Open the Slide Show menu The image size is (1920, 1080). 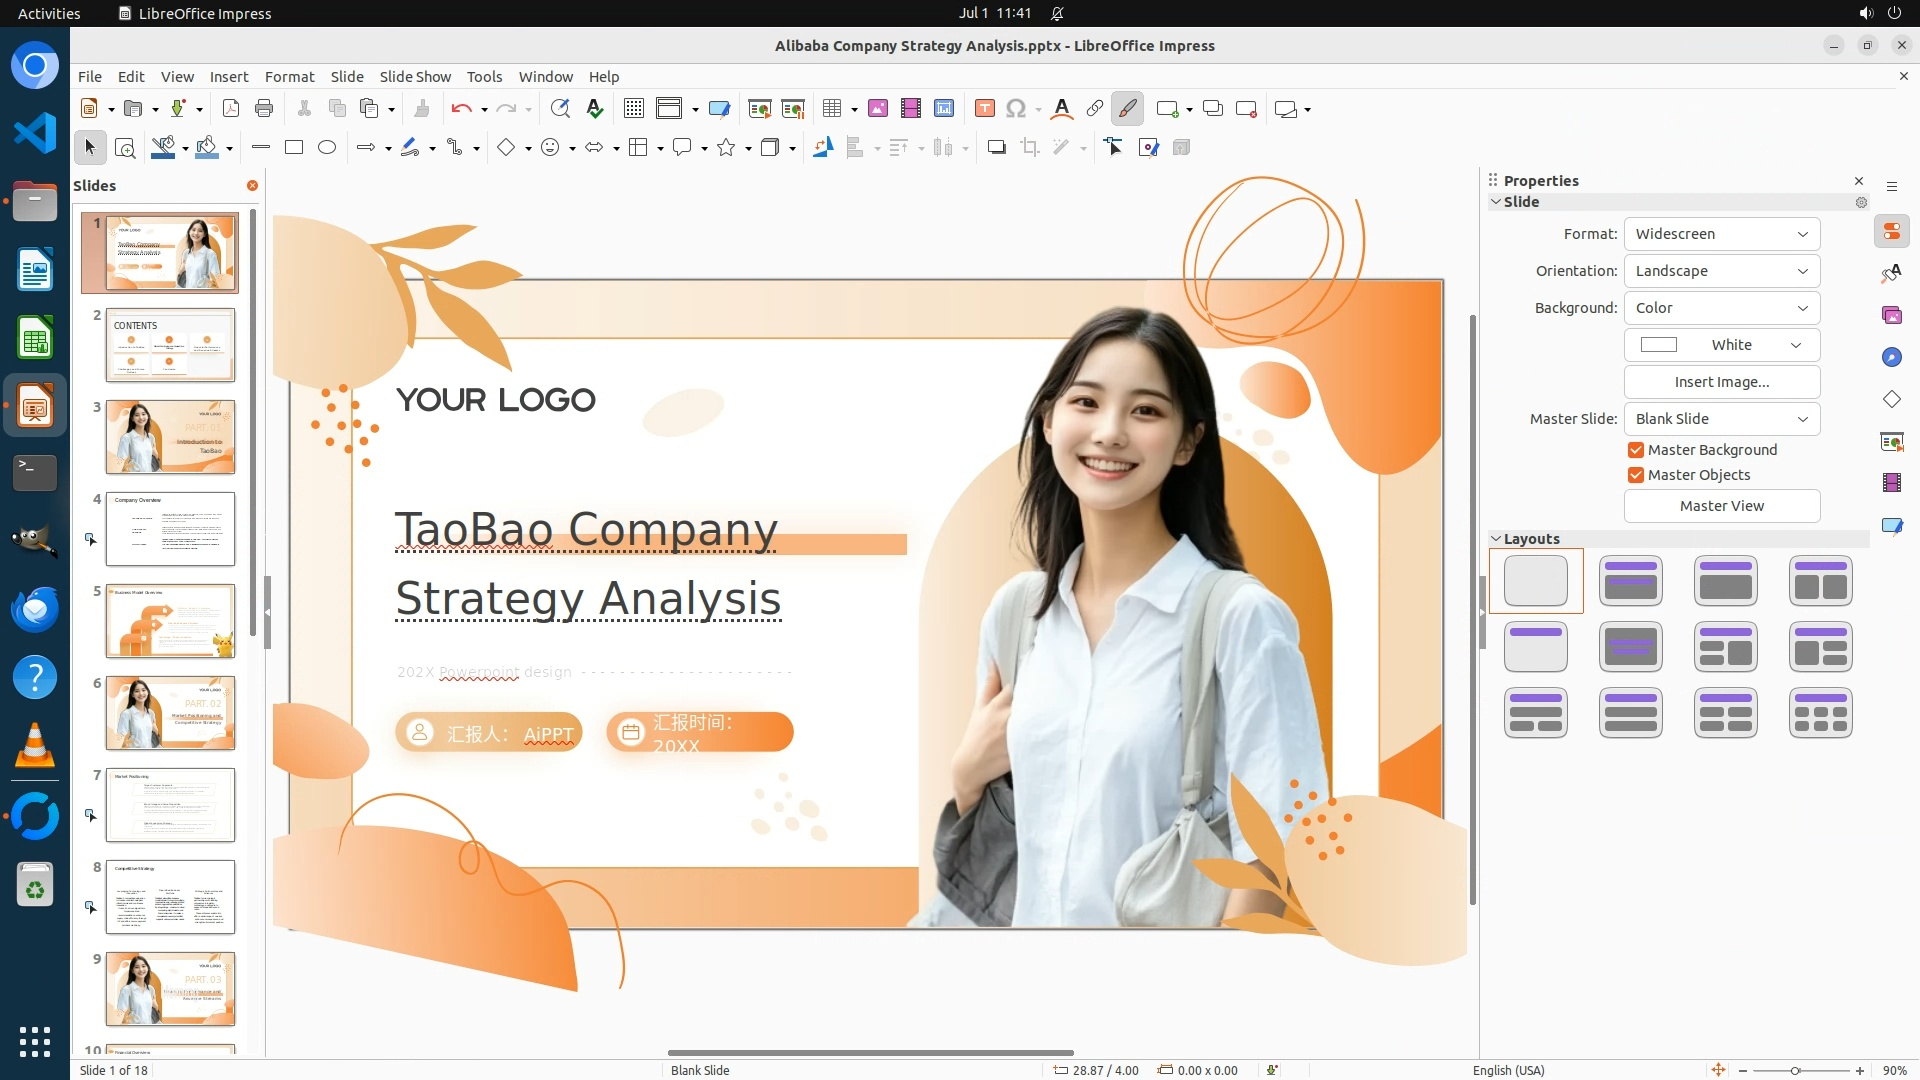(x=415, y=77)
